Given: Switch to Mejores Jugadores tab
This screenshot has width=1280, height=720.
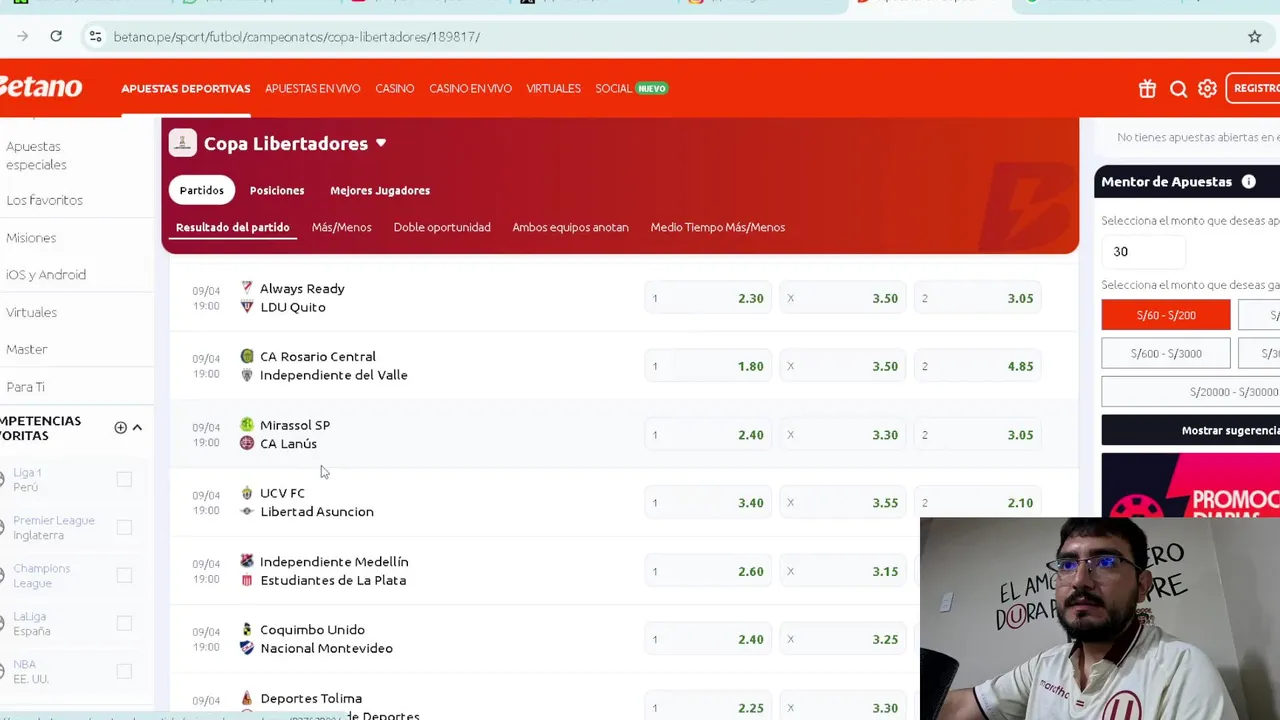Looking at the screenshot, I should coord(380,190).
